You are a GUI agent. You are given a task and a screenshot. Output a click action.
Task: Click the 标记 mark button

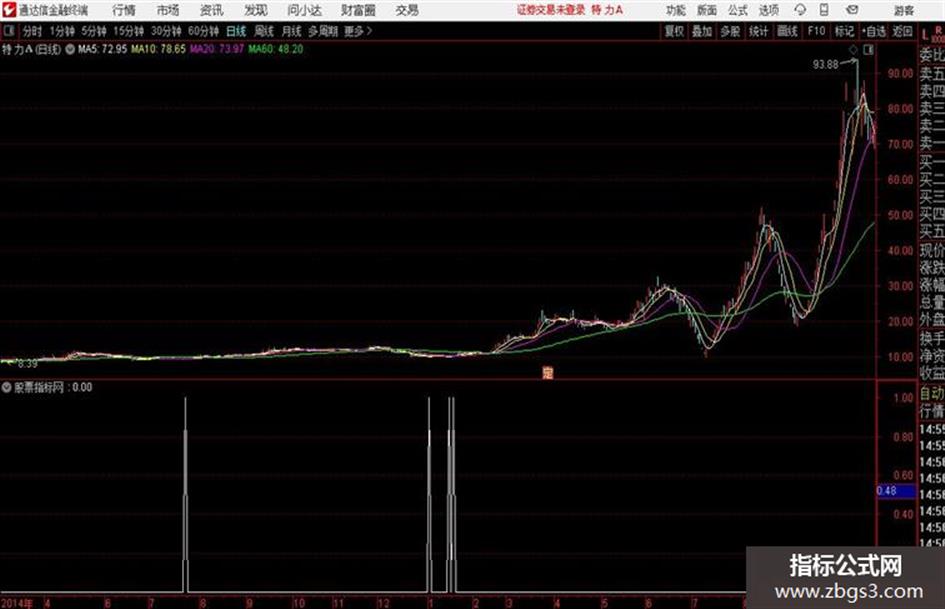point(844,31)
